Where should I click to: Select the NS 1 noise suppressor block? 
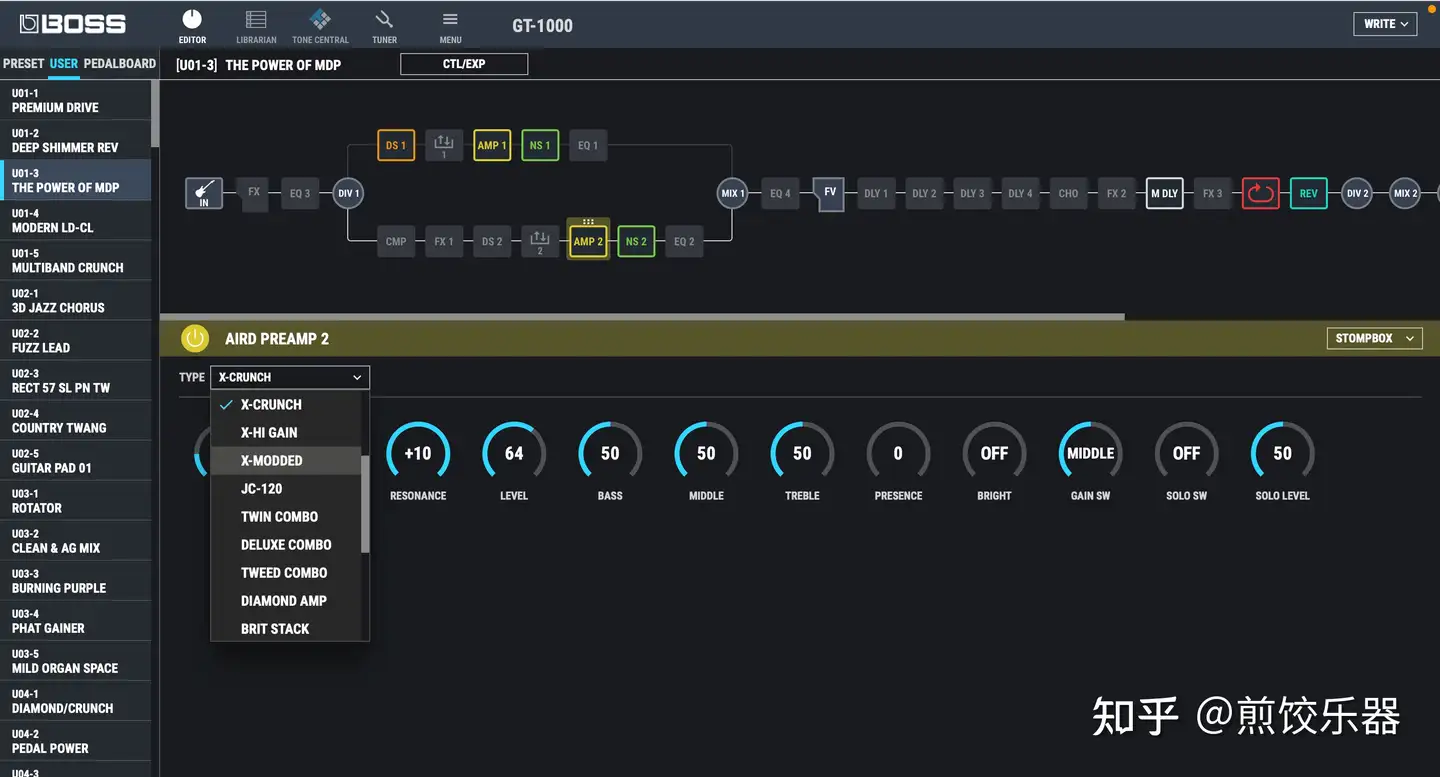tap(540, 145)
